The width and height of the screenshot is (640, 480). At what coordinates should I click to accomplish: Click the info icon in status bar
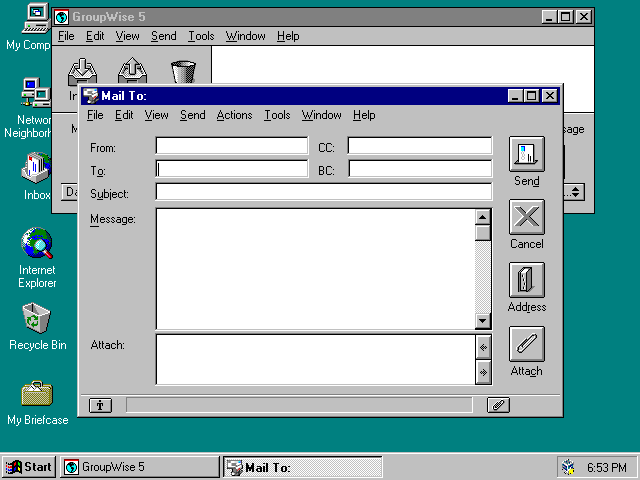click(100, 405)
